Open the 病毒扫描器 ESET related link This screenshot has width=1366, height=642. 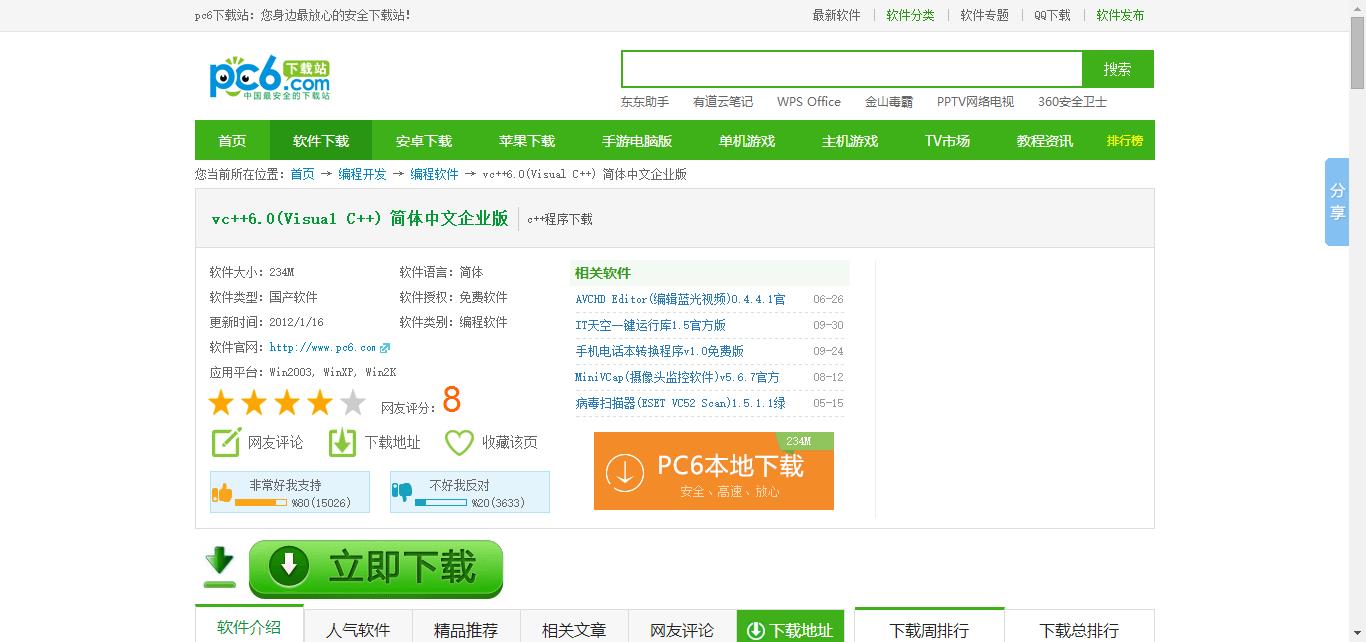pos(680,403)
